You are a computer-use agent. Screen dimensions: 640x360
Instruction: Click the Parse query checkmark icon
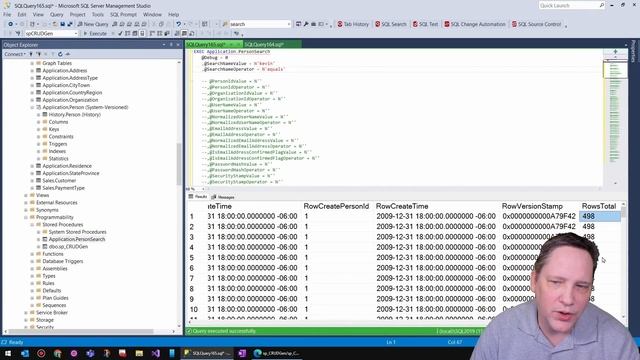pos(120,33)
